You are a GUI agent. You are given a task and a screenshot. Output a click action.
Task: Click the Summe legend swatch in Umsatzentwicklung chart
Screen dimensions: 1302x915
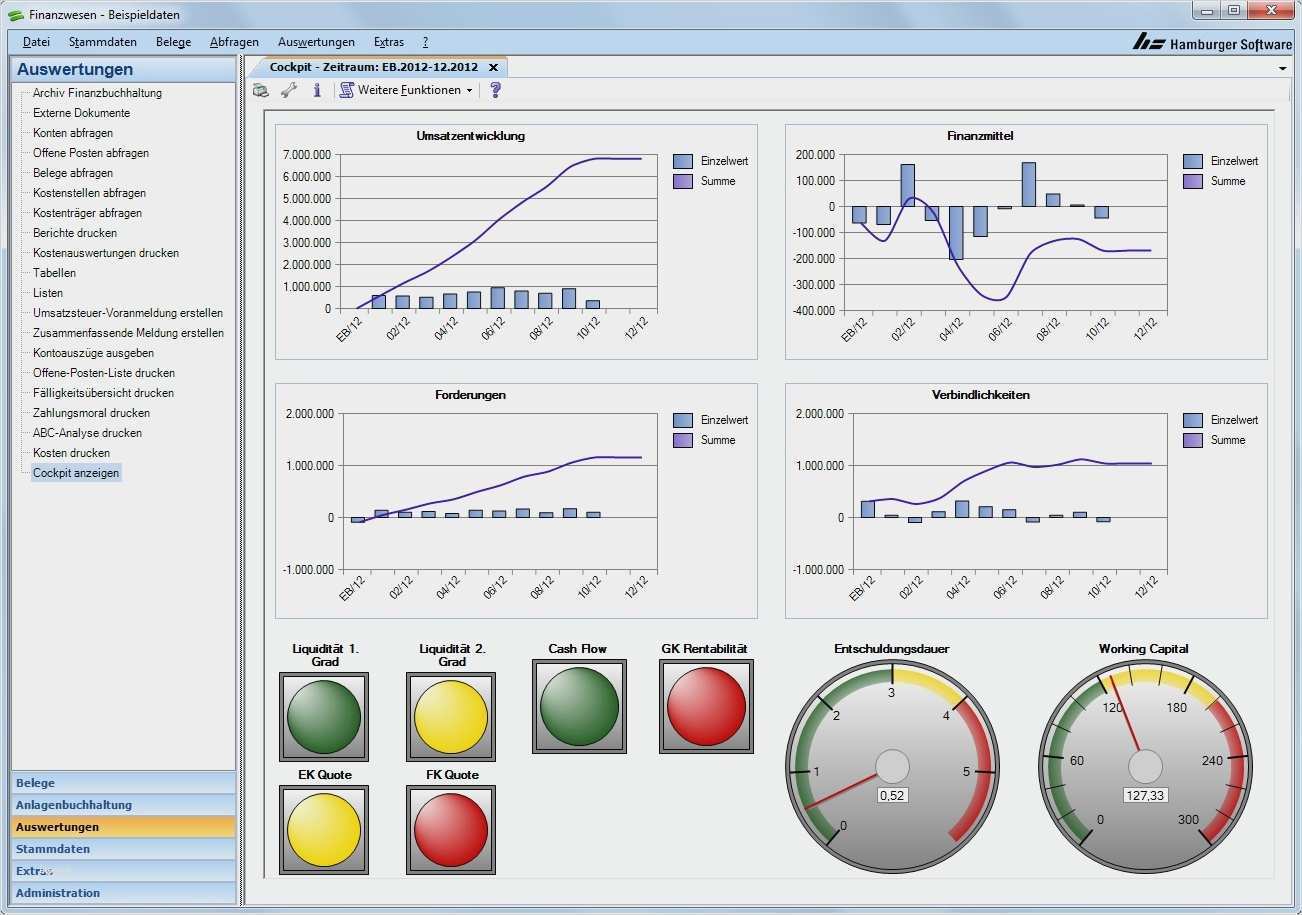pyautogui.click(x=683, y=181)
